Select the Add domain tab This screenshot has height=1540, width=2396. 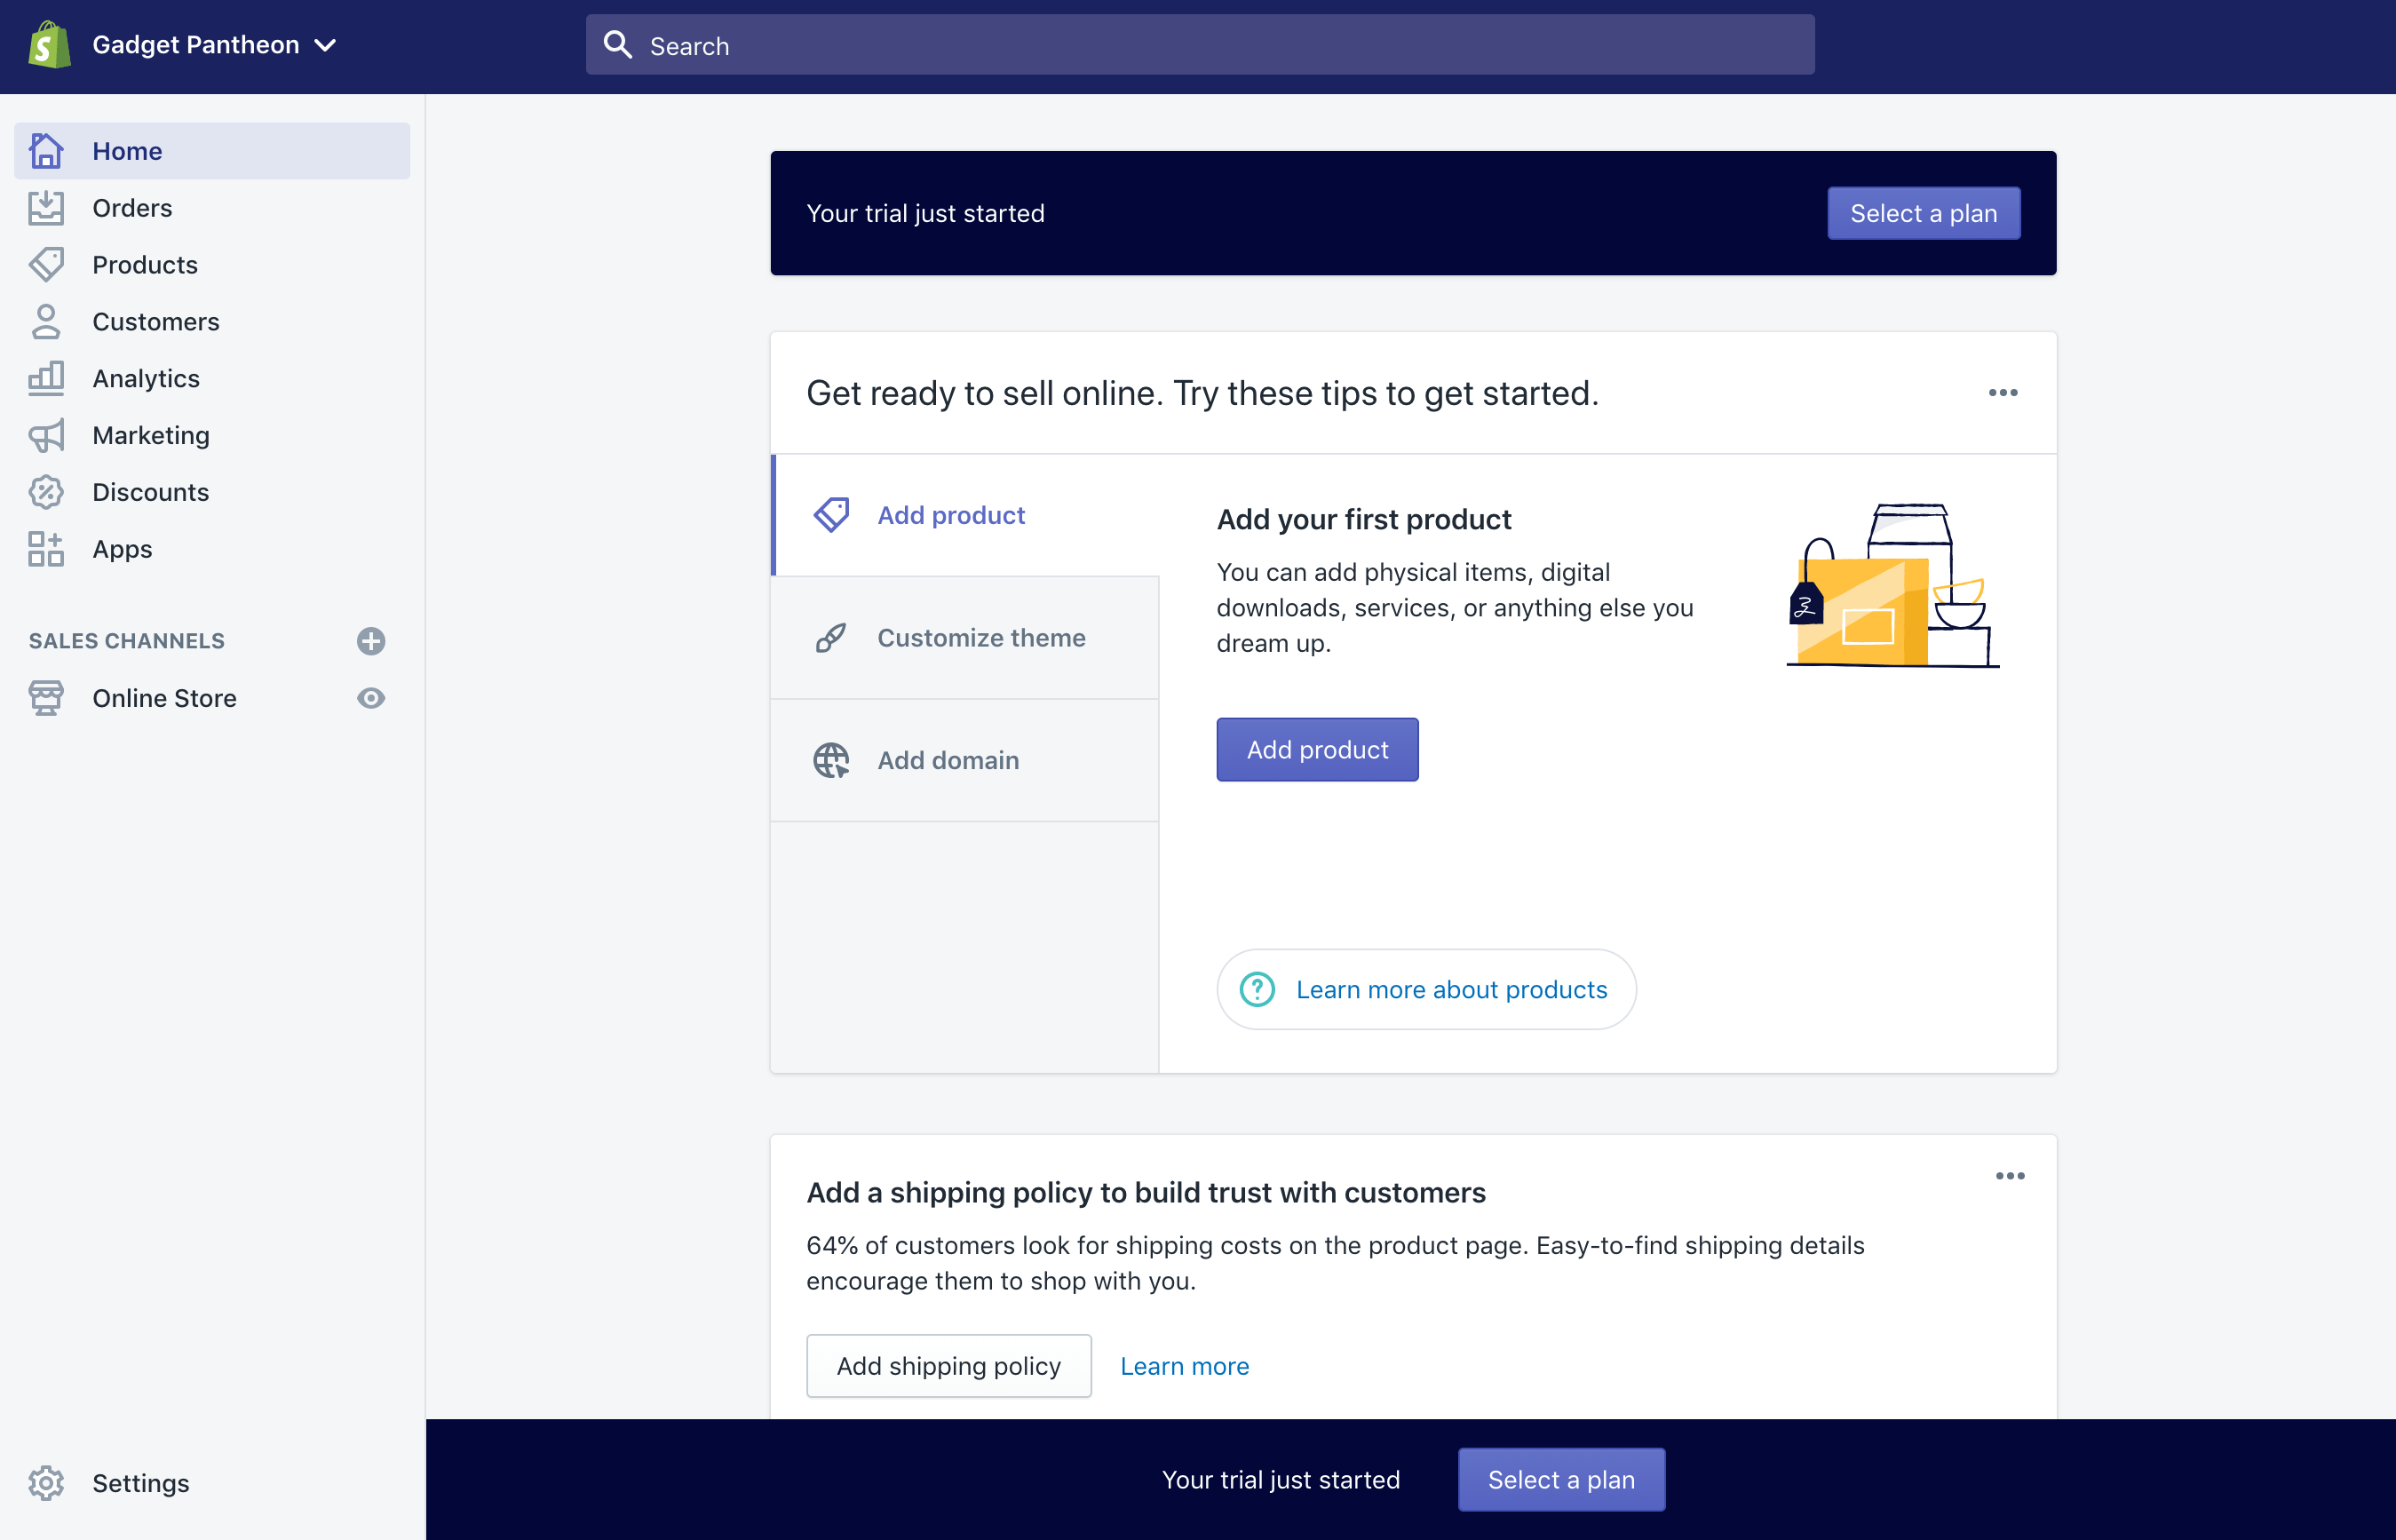(965, 760)
